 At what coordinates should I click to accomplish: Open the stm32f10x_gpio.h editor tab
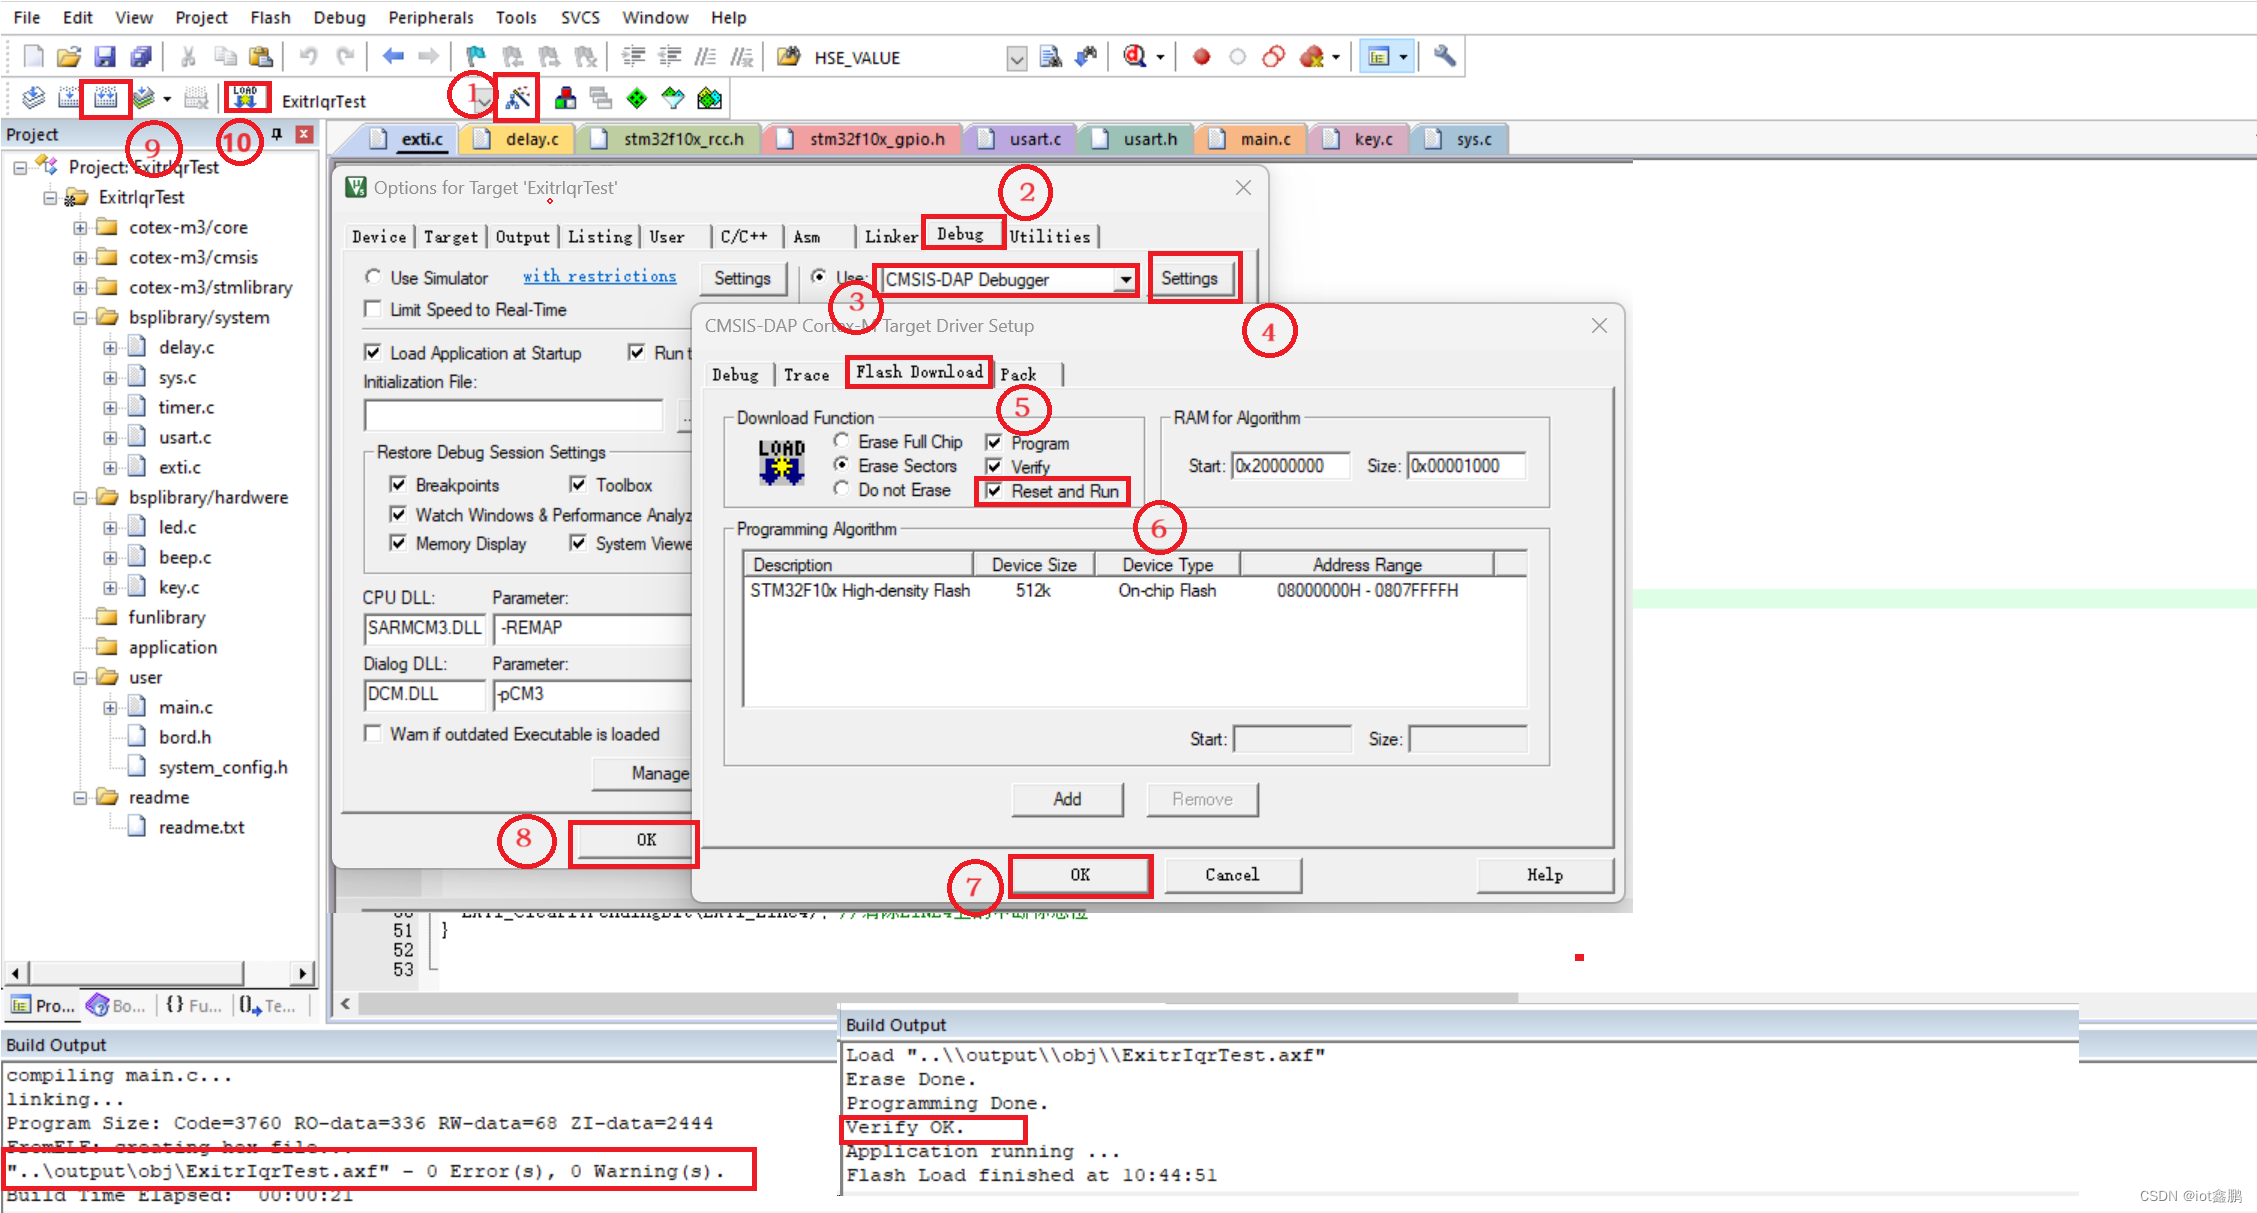[x=863, y=139]
